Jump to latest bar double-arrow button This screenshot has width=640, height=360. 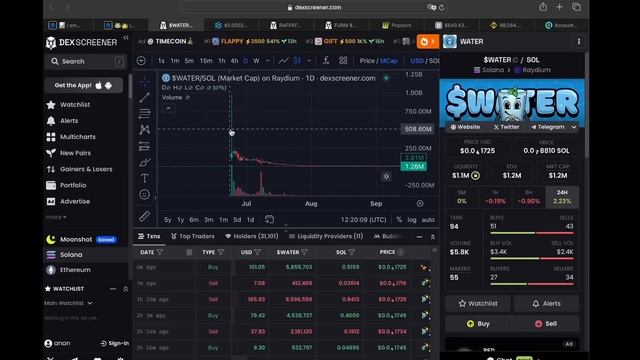tap(386, 177)
